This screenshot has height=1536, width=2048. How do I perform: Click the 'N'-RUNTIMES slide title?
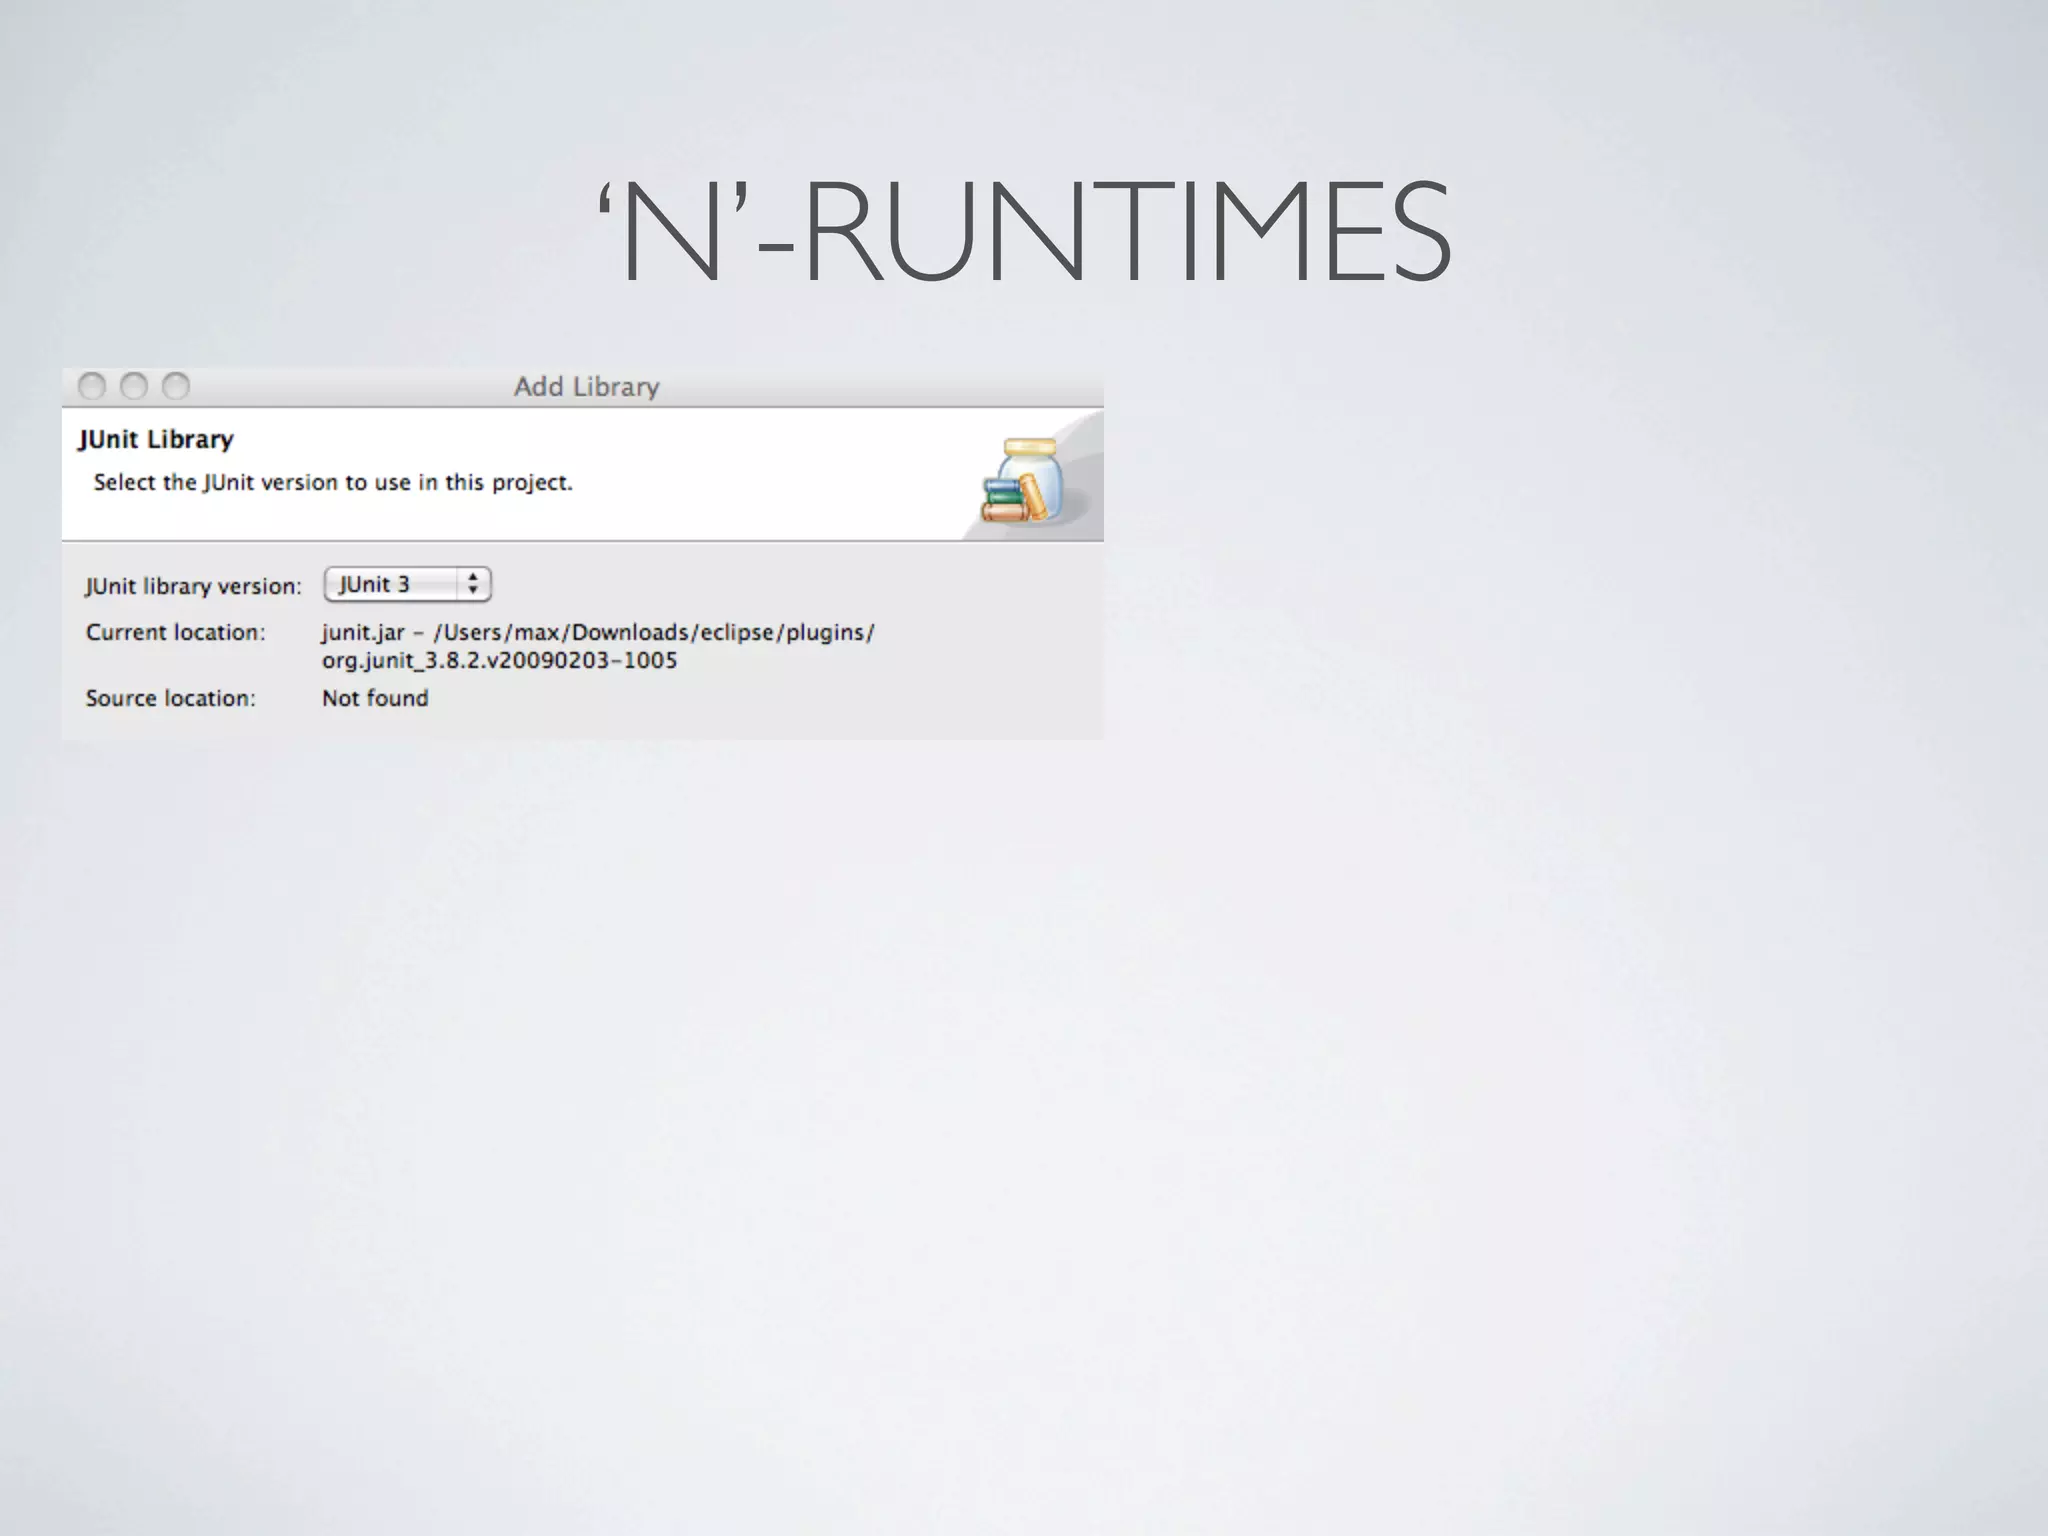tap(1023, 232)
